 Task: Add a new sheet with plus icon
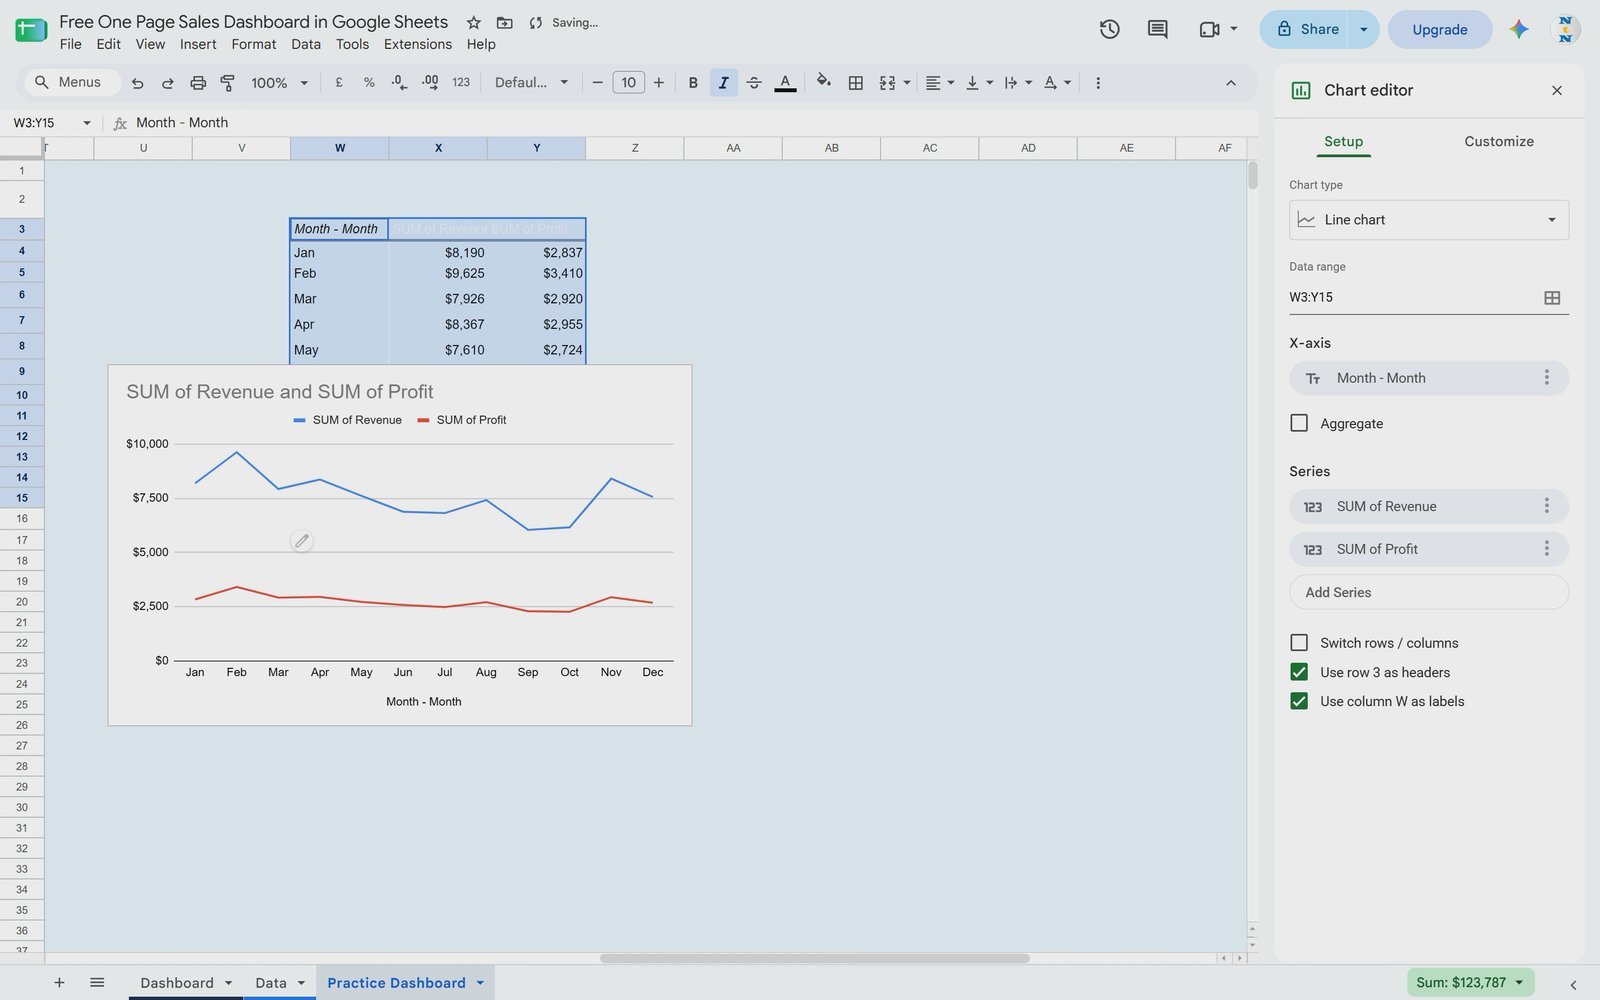tap(59, 982)
